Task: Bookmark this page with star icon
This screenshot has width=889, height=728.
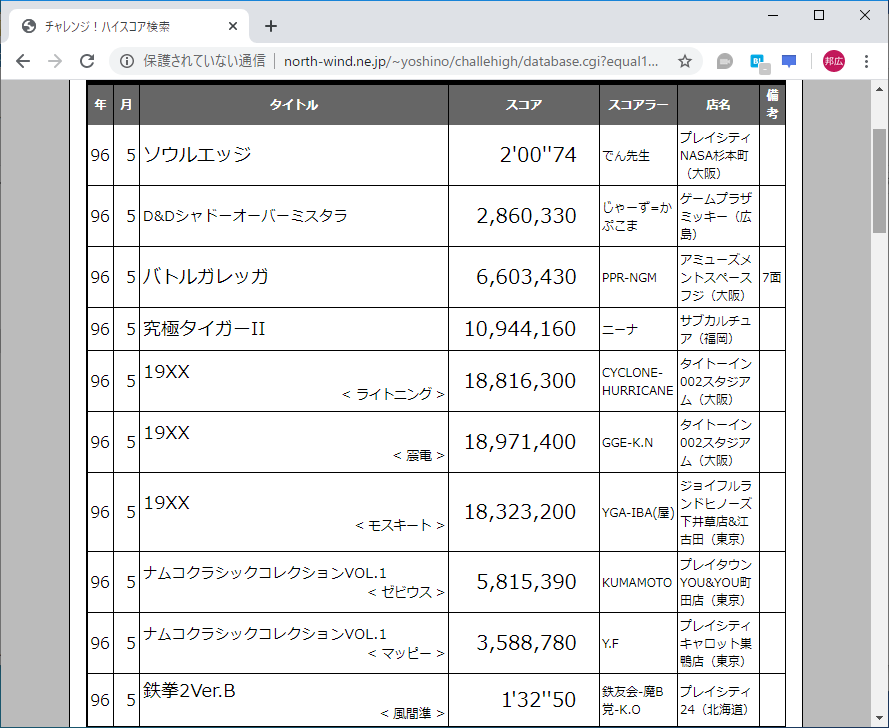Action: point(685,61)
